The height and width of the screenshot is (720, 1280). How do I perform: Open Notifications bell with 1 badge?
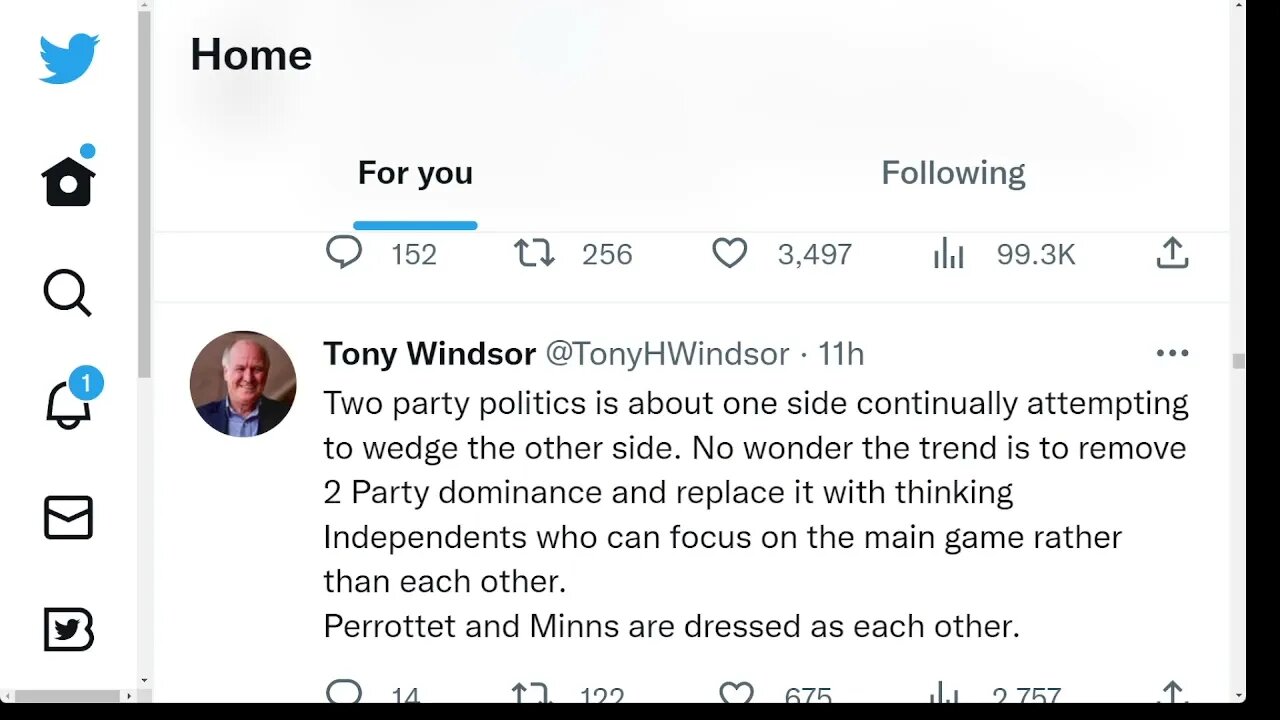click(68, 402)
